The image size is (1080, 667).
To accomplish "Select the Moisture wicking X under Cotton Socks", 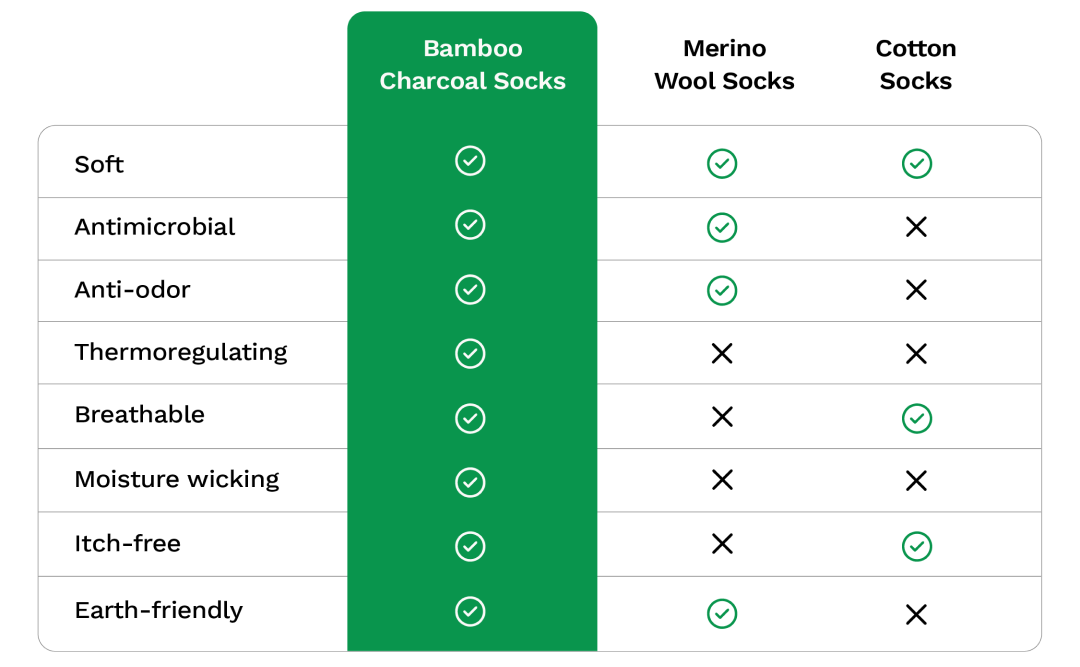I will pyautogui.click(x=916, y=480).
